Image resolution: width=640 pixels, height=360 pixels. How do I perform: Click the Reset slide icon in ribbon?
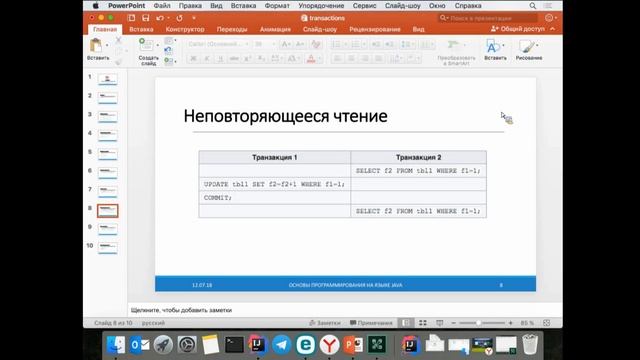(168, 51)
